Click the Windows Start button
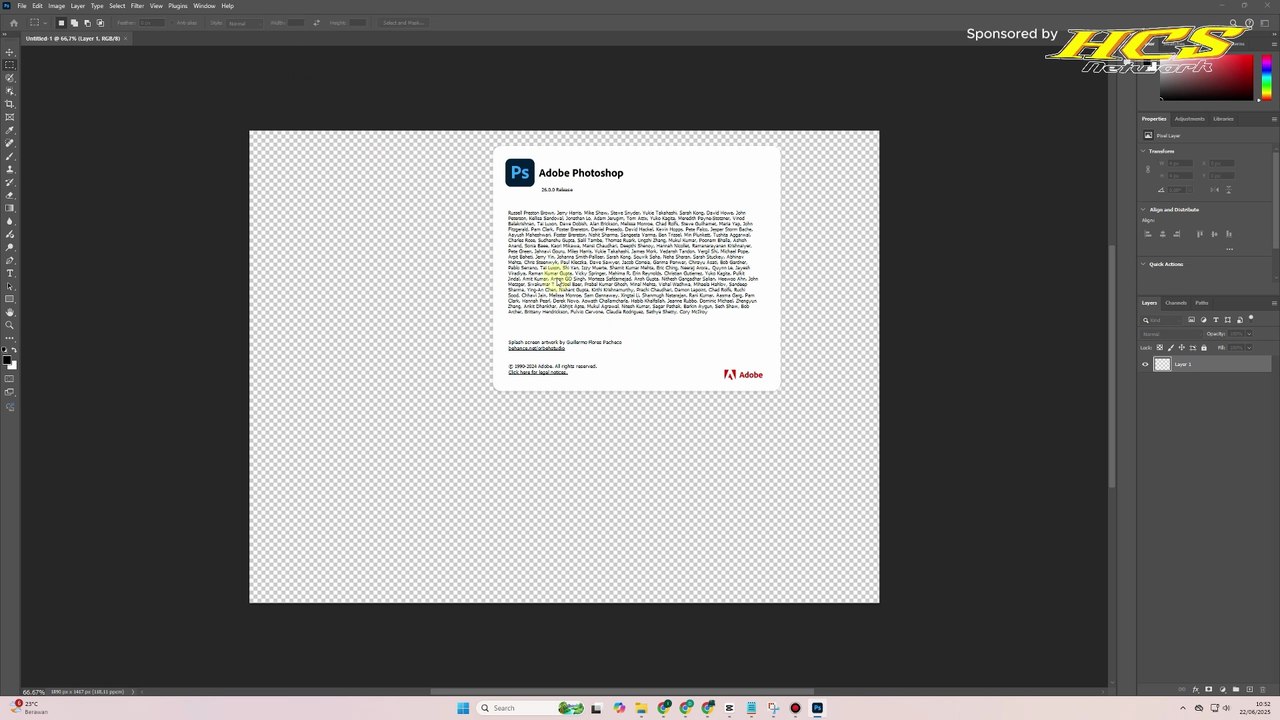1280x720 pixels. (x=463, y=708)
